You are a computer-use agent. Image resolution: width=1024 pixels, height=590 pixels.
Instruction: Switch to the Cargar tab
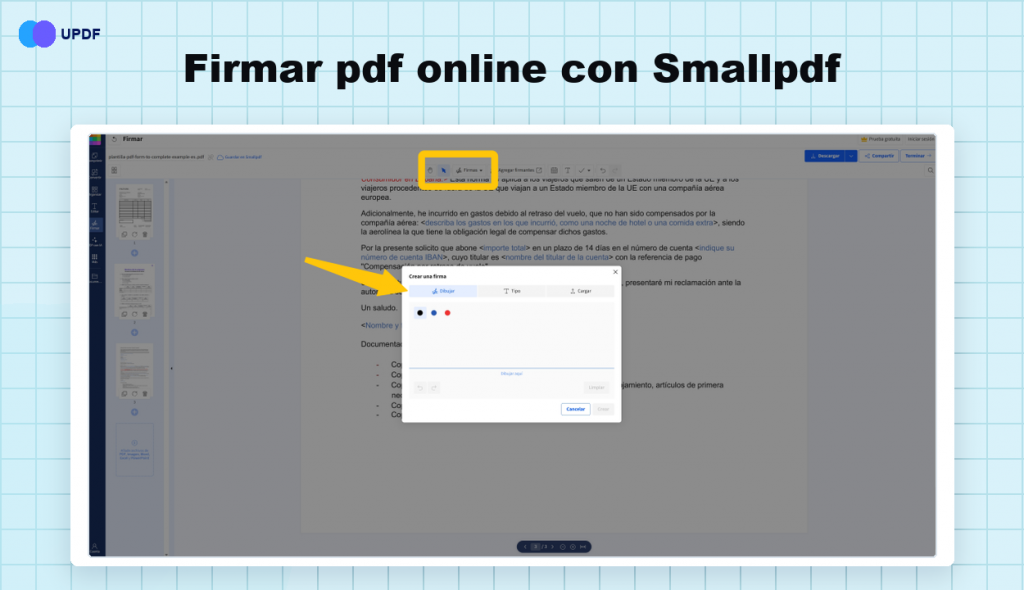pos(580,291)
